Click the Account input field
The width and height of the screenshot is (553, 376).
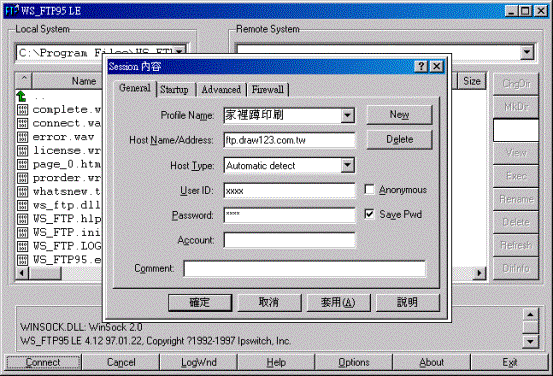click(x=289, y=240)
